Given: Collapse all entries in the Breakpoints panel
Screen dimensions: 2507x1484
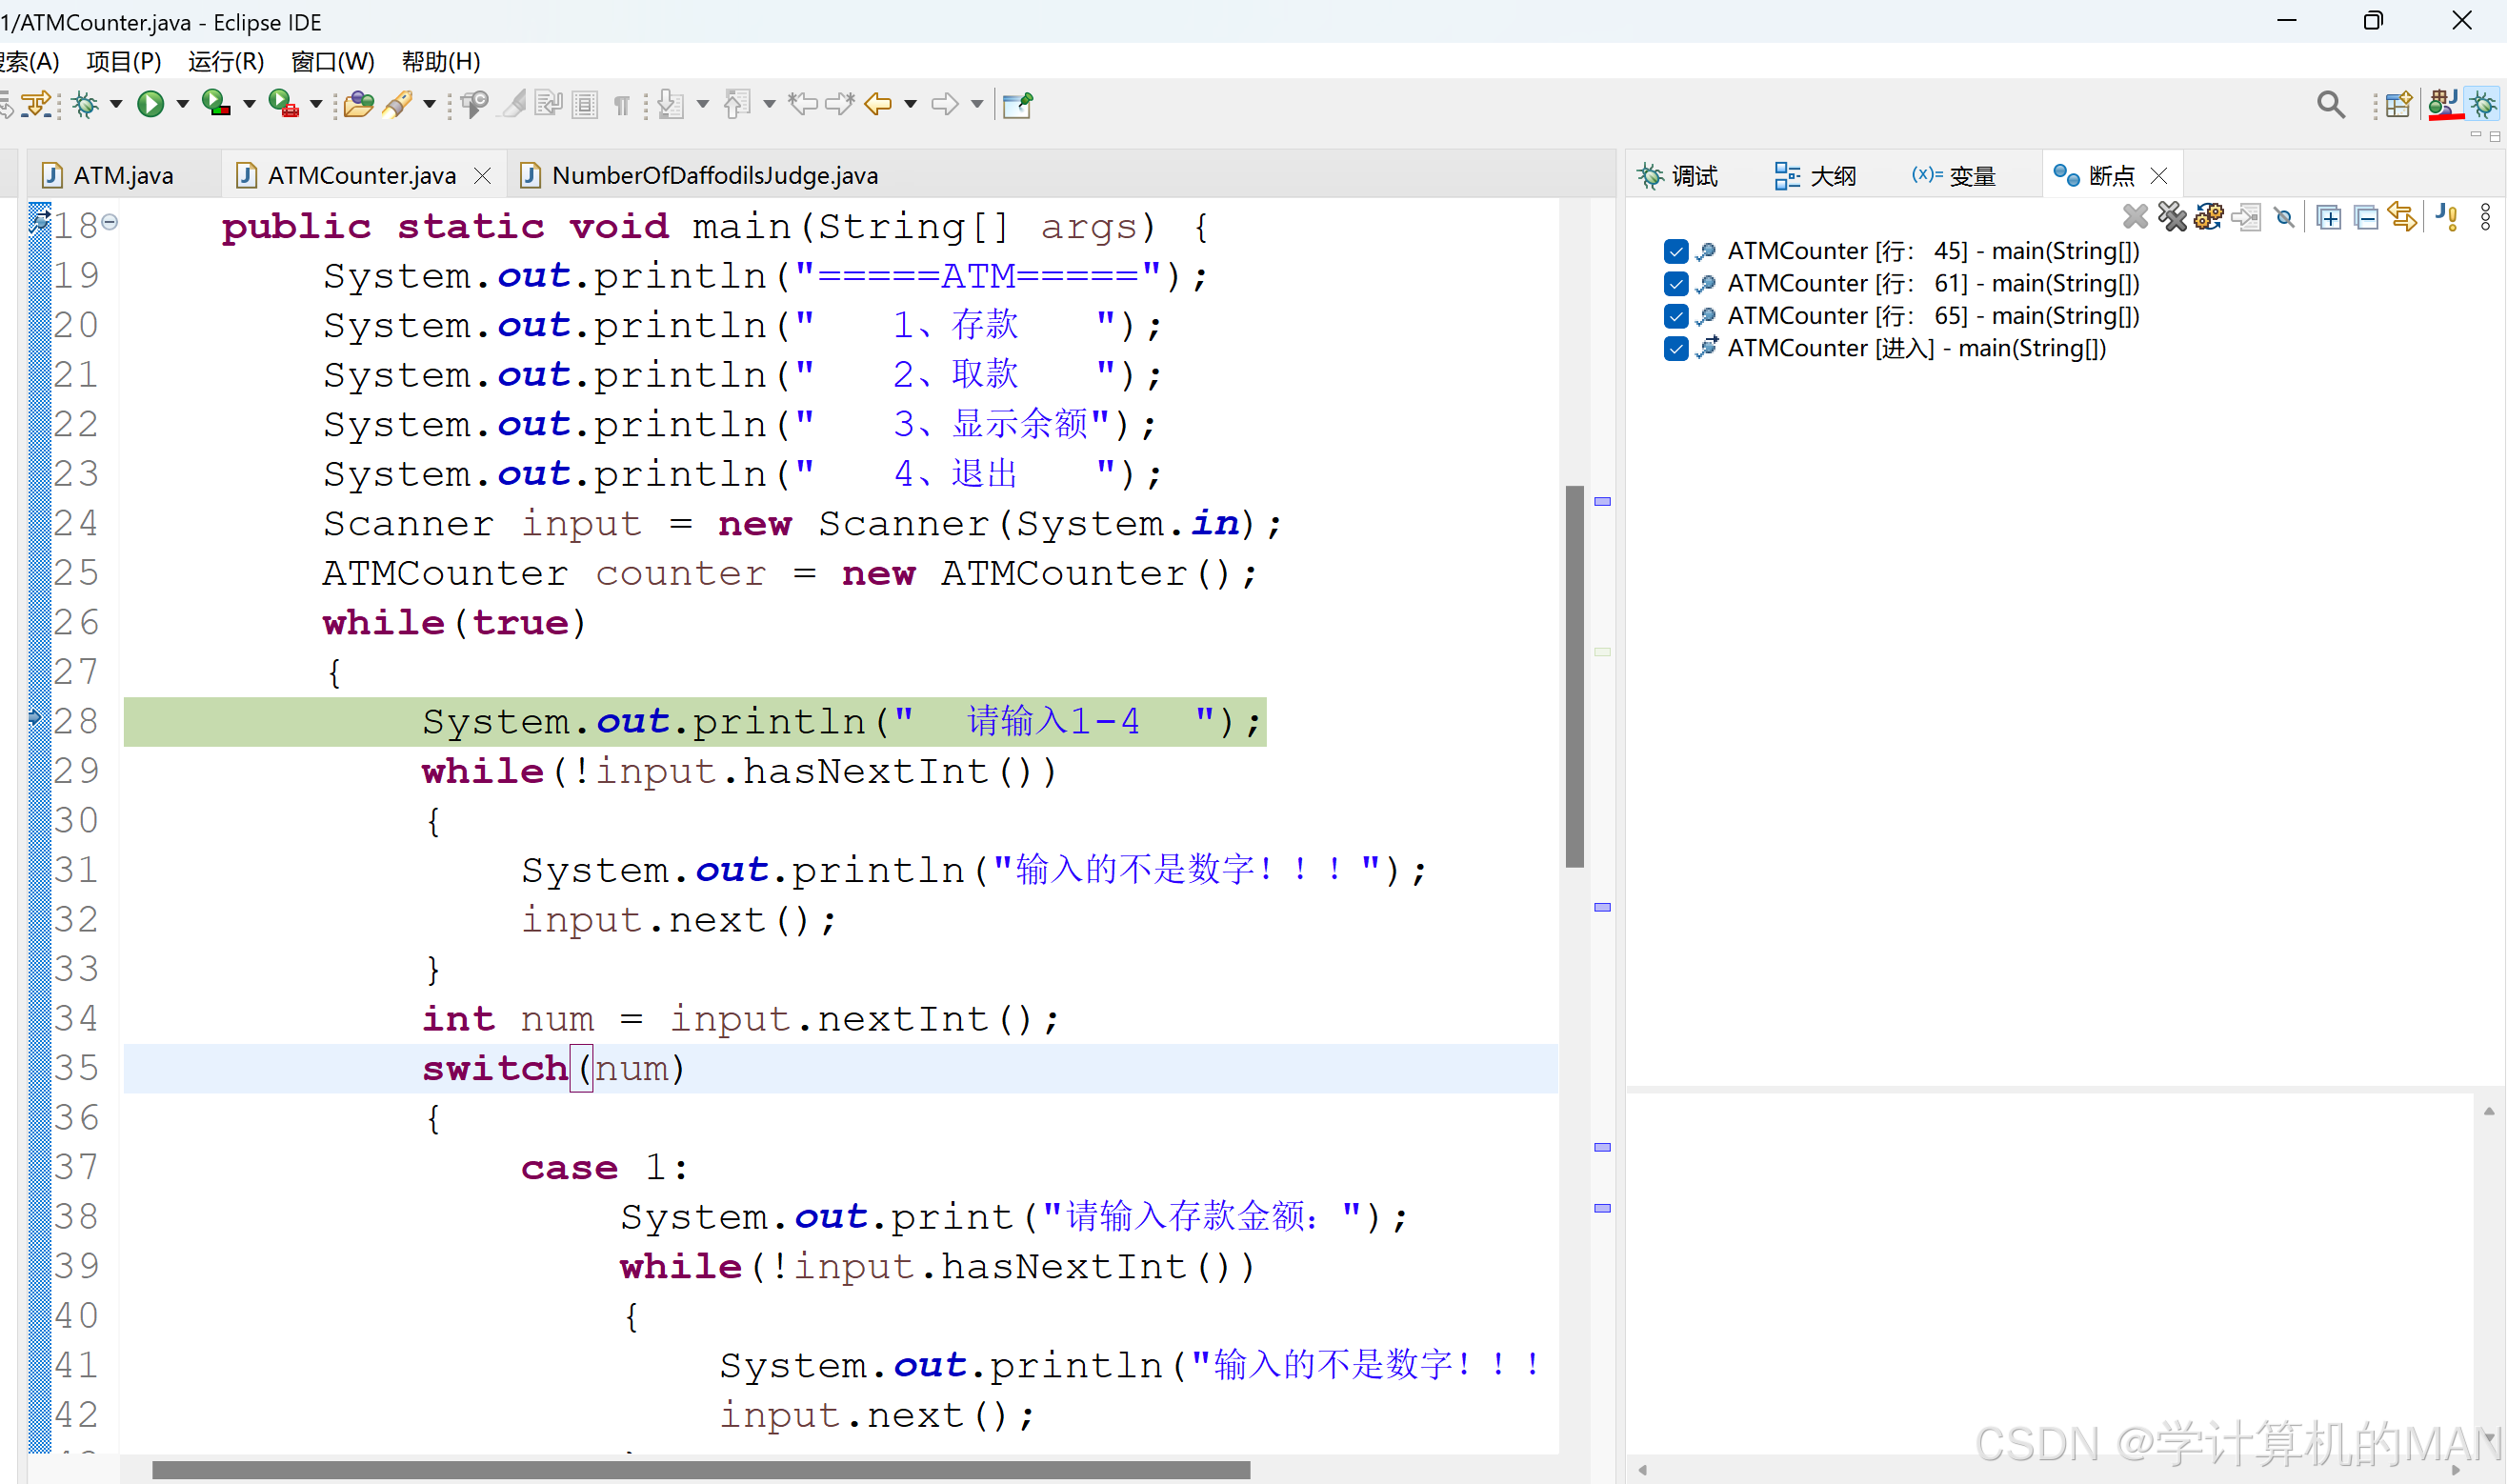Looking at the screenshot, I should point(2366,216).
